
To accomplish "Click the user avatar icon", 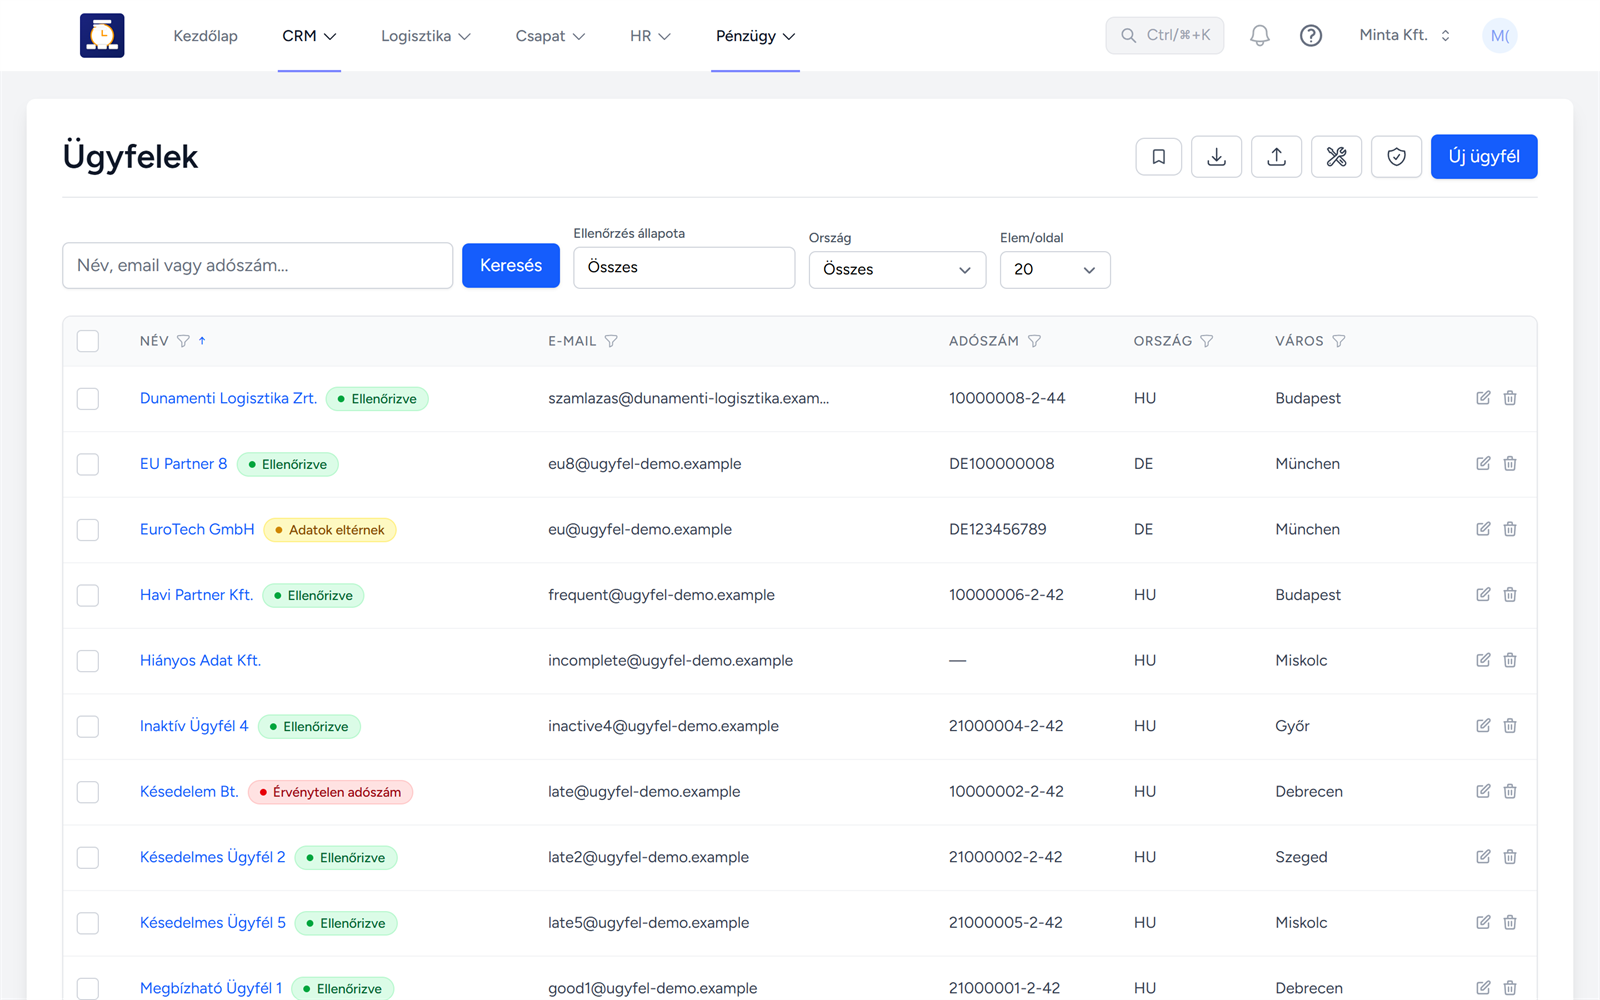I will click(1499, 36).
